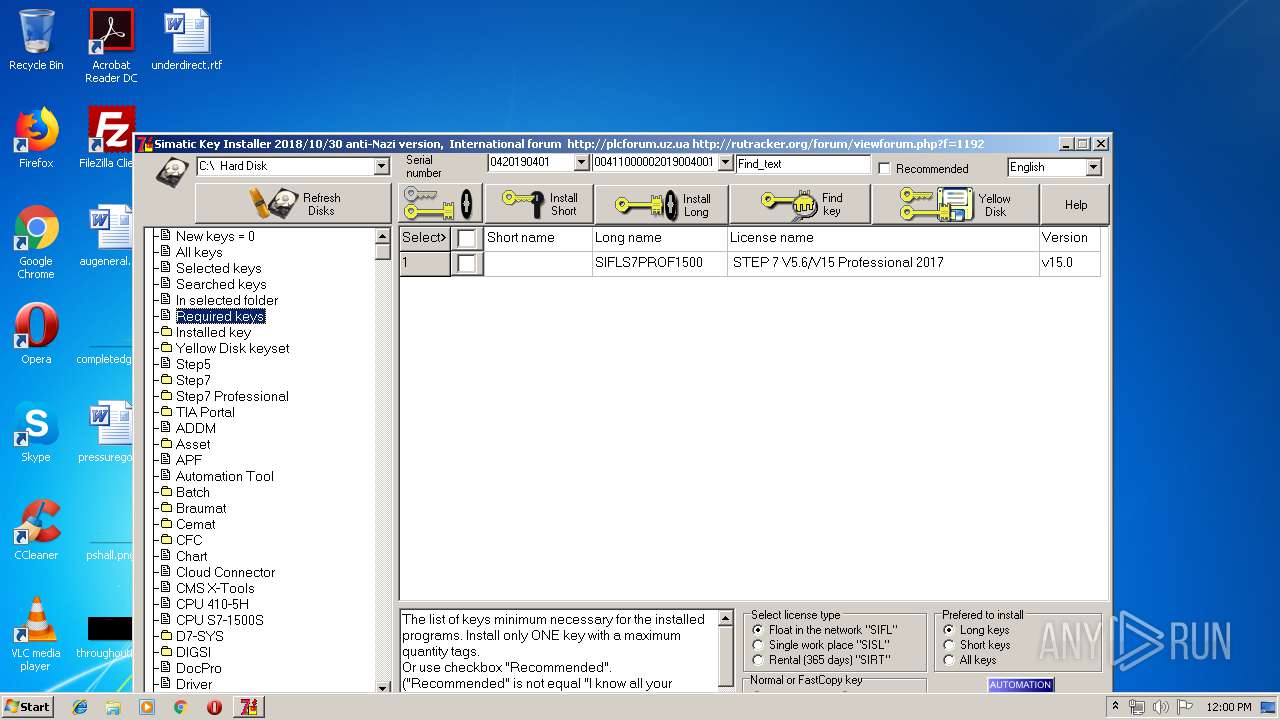This screenshot has width=1280, height=720.
Task: Click the volume icon in system tray
Action: 1161,707
